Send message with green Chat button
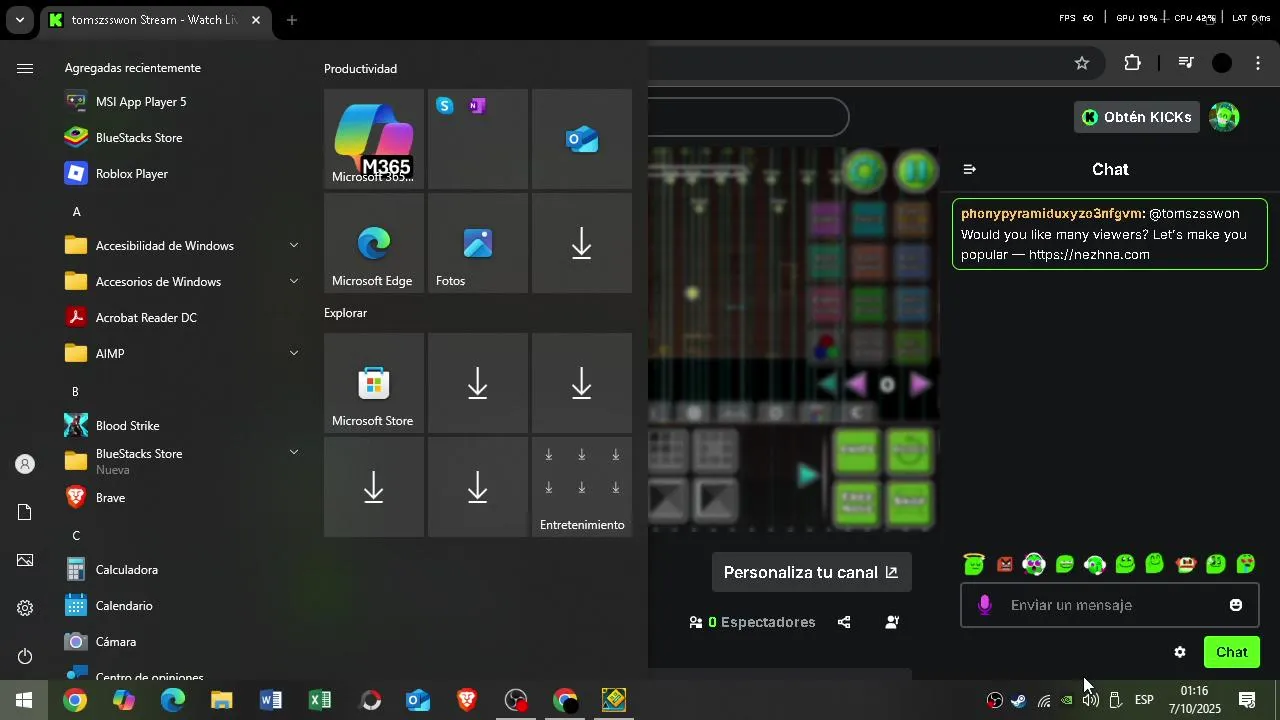 pos(1231,652)
